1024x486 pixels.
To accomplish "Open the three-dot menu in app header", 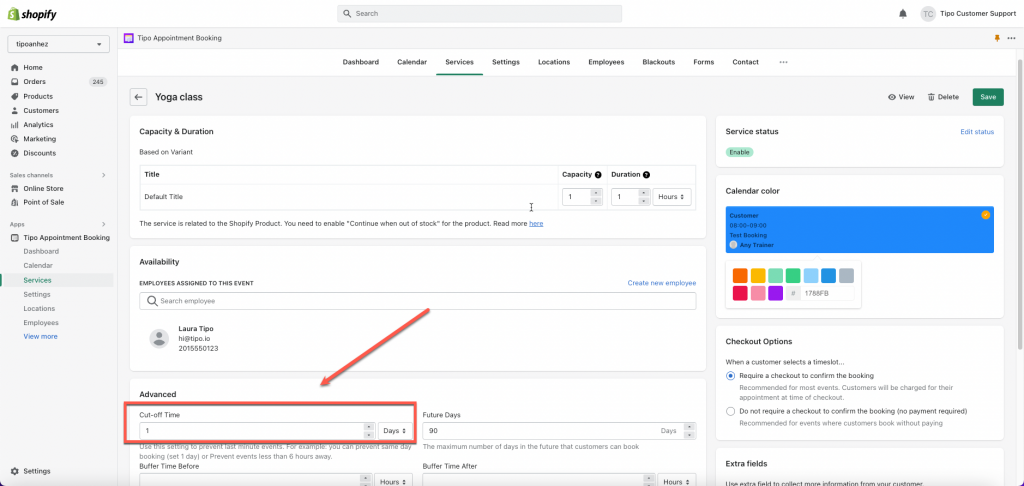I will click(1011, 39).
